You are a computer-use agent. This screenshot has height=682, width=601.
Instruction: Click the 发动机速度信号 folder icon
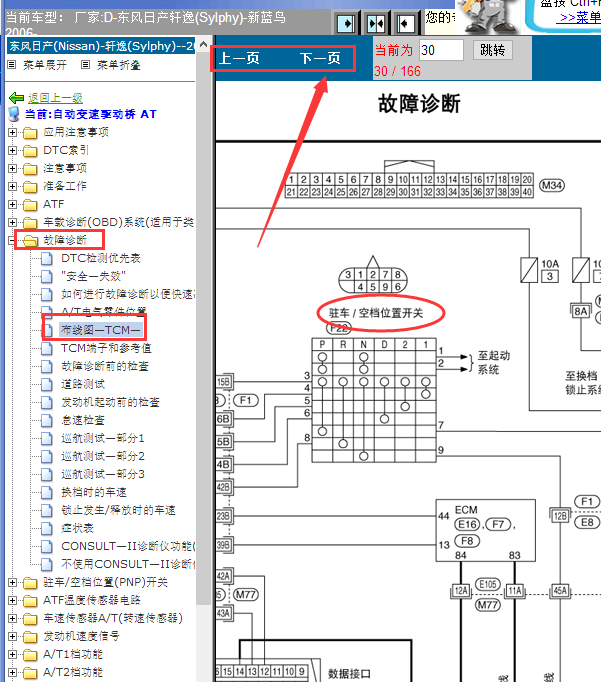[30, 637]
